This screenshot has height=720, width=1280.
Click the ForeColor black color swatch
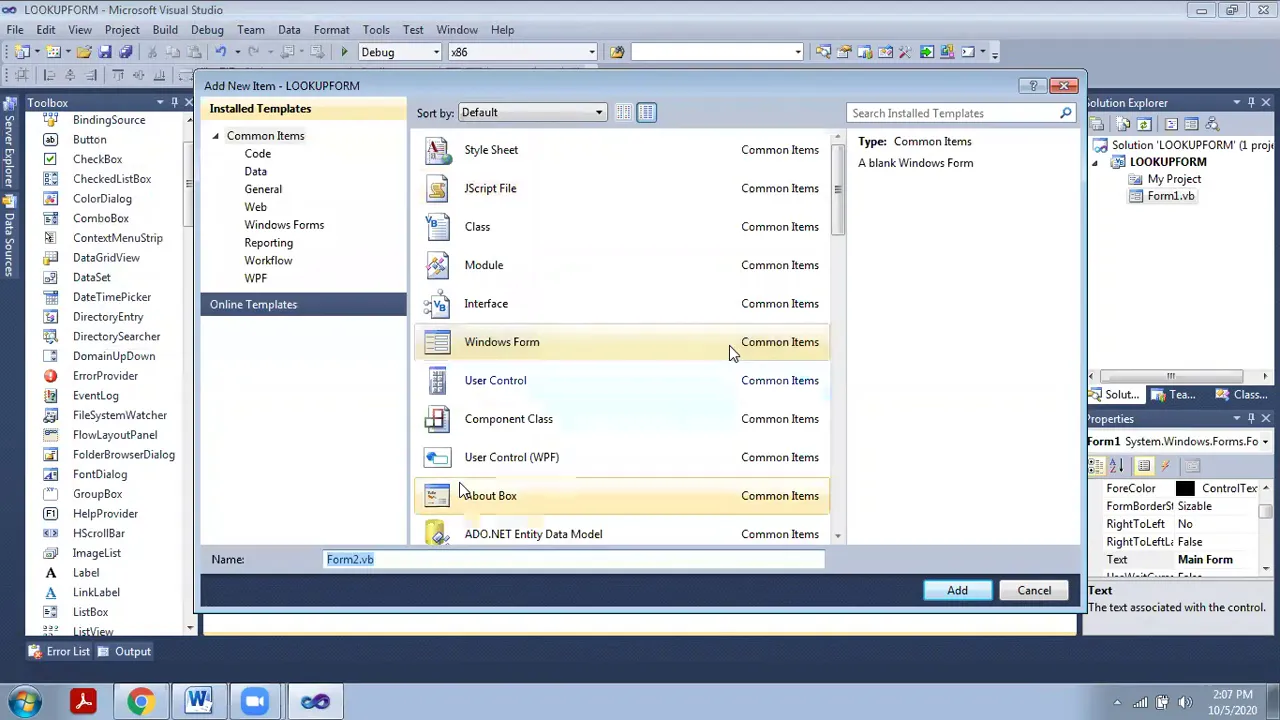1185,489
